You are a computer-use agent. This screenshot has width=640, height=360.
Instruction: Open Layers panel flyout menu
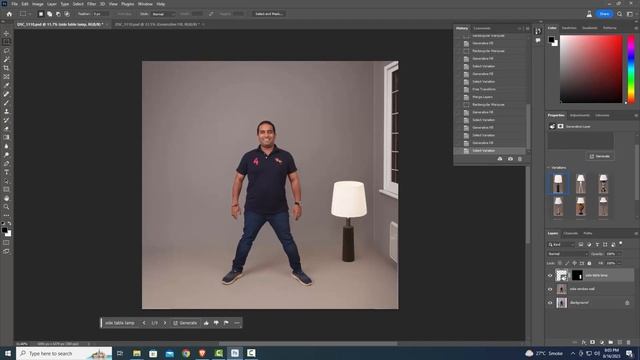click(x=636, y=233)
